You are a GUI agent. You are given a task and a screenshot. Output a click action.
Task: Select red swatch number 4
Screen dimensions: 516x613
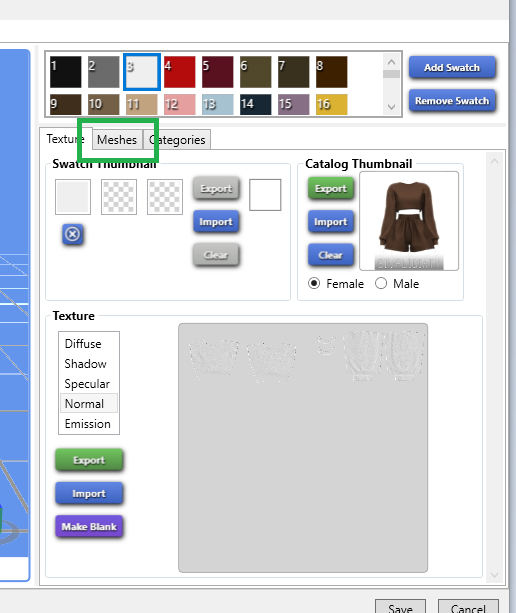(179, 72)
